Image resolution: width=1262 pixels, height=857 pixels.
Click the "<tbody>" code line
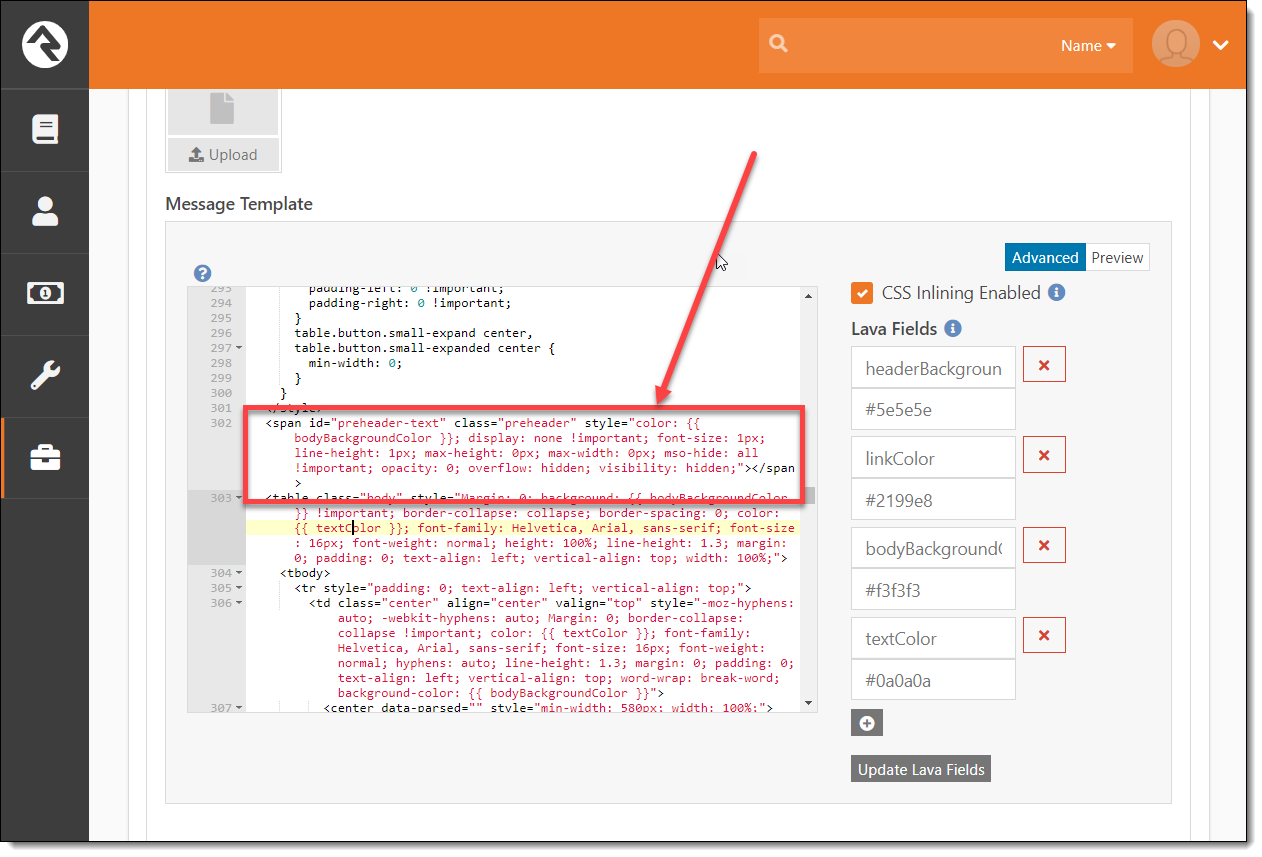pyautogui.click(x=305, y=573)
